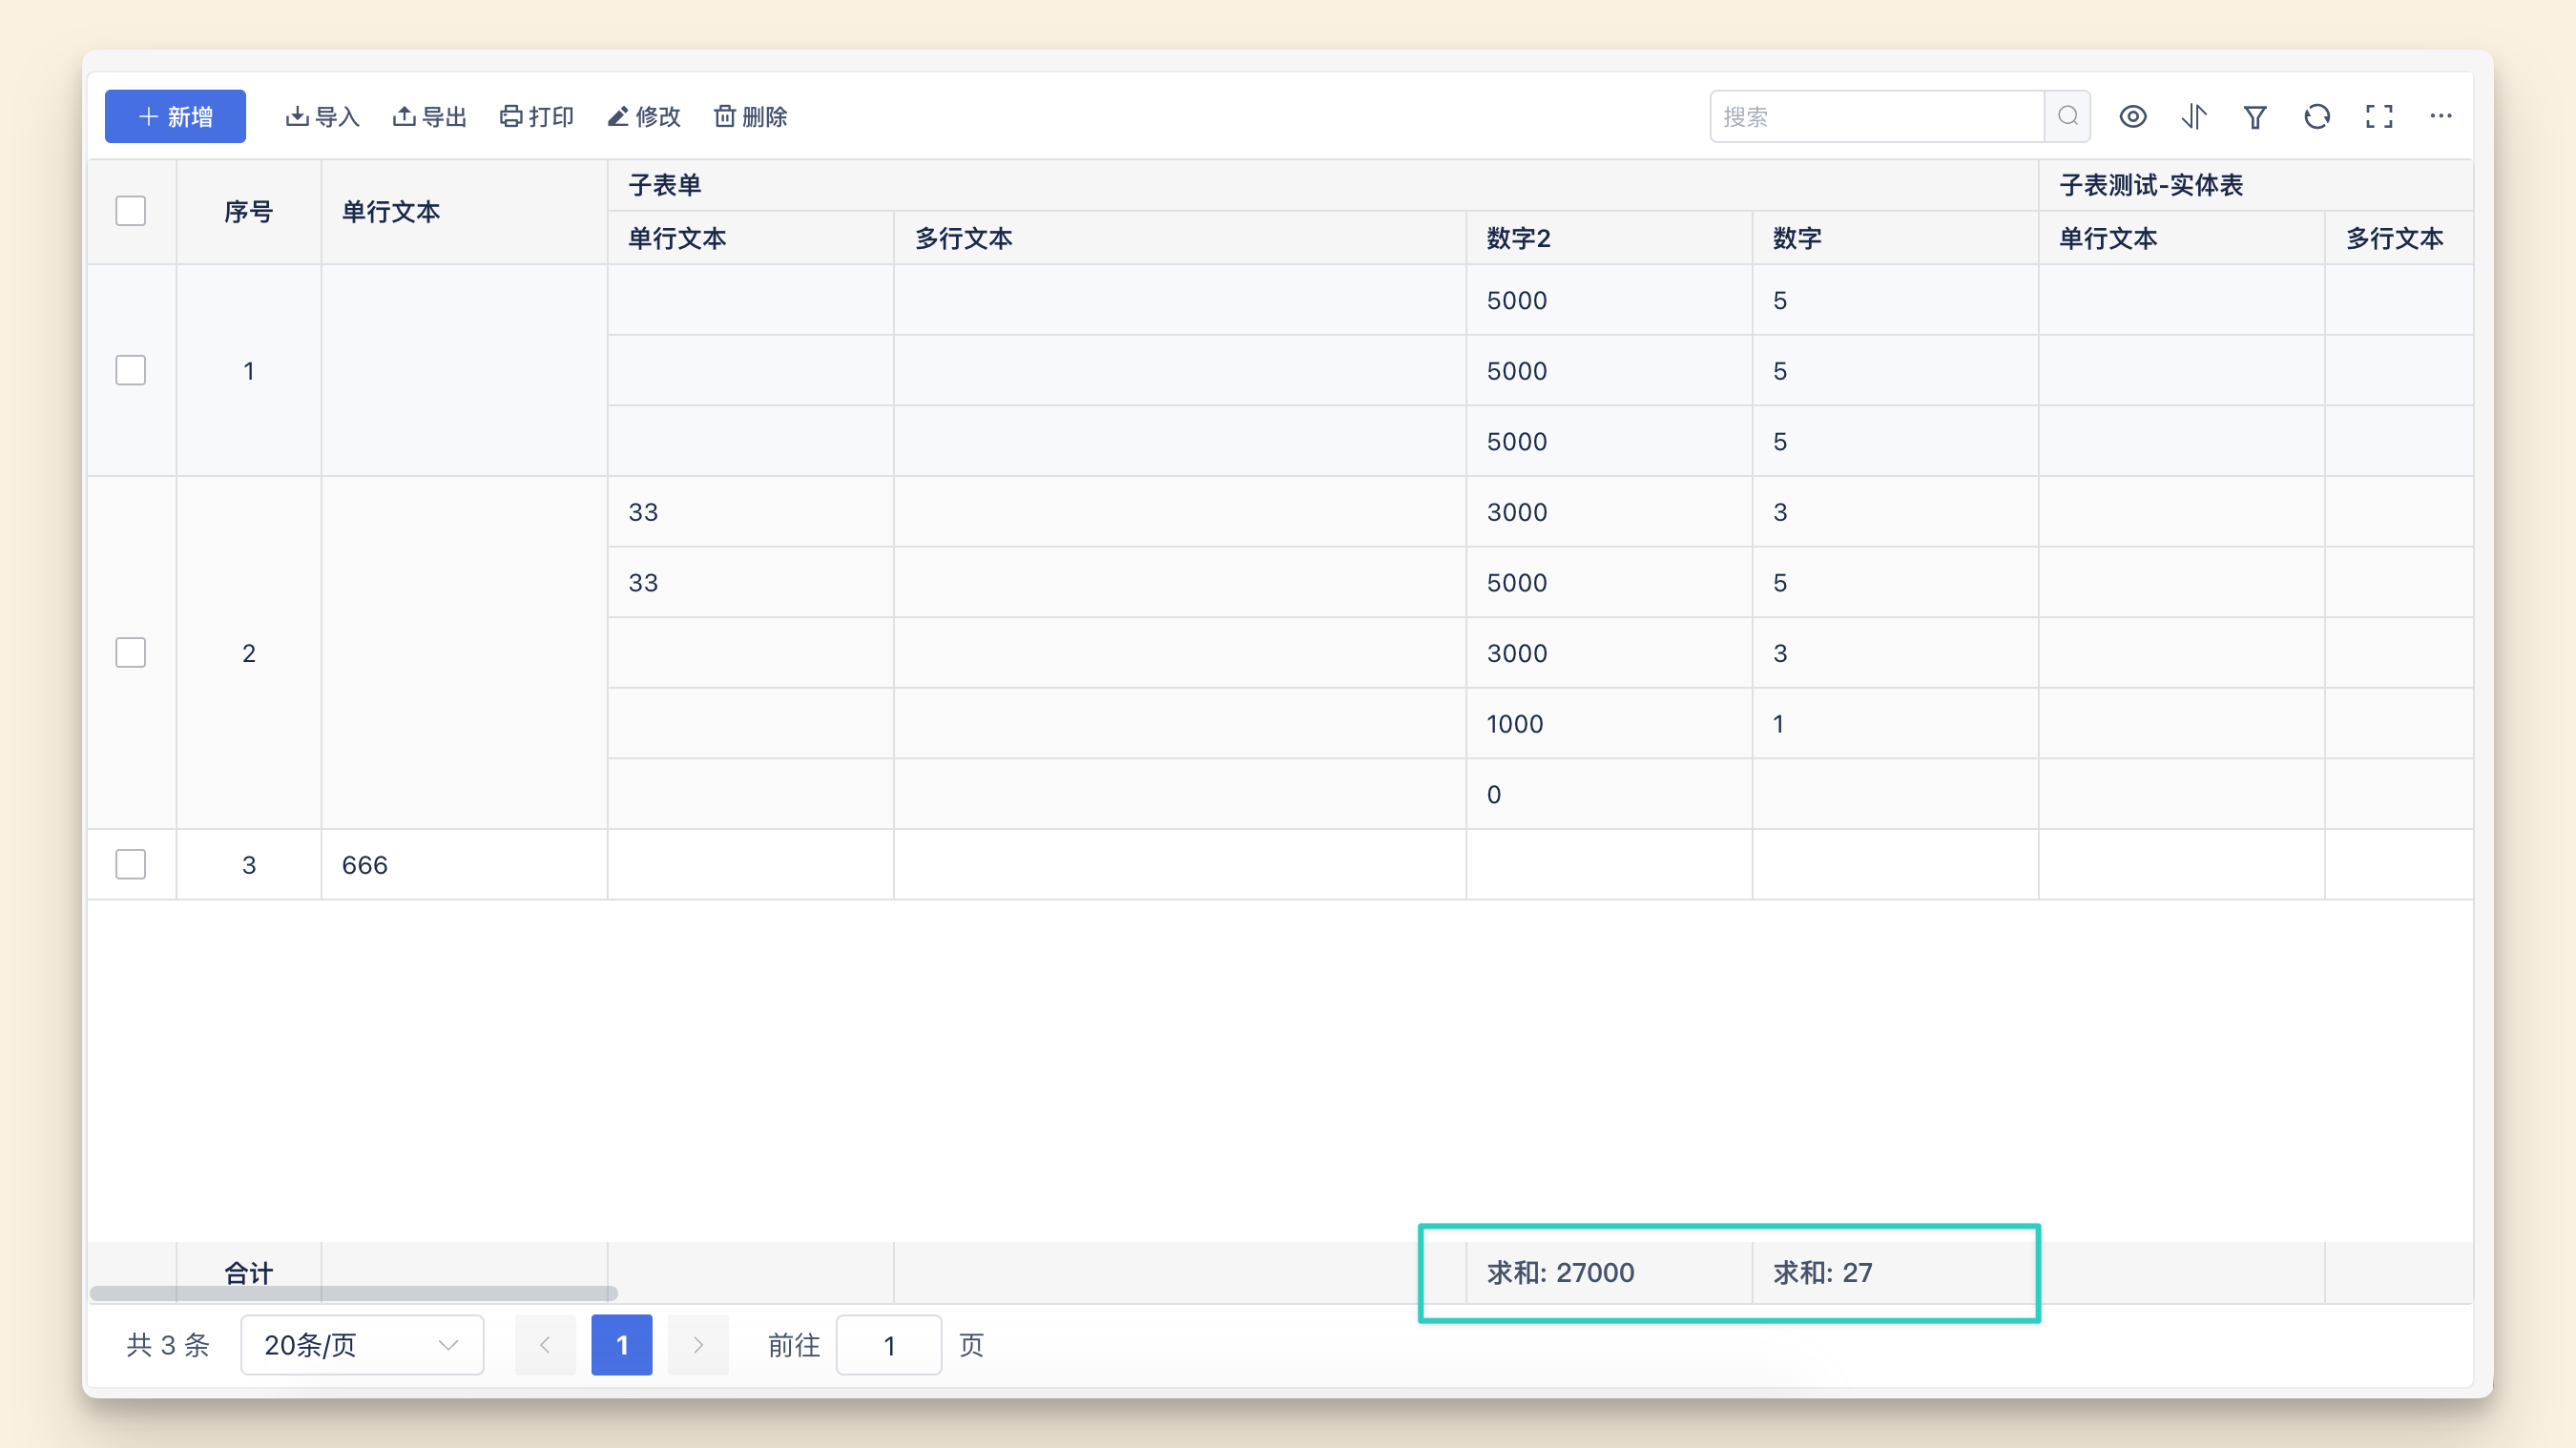Image resolution: width=2576 pixels, height=1448 pixels.
Task: Click the Import (导入) toolbar button
Action: (322, 116)
